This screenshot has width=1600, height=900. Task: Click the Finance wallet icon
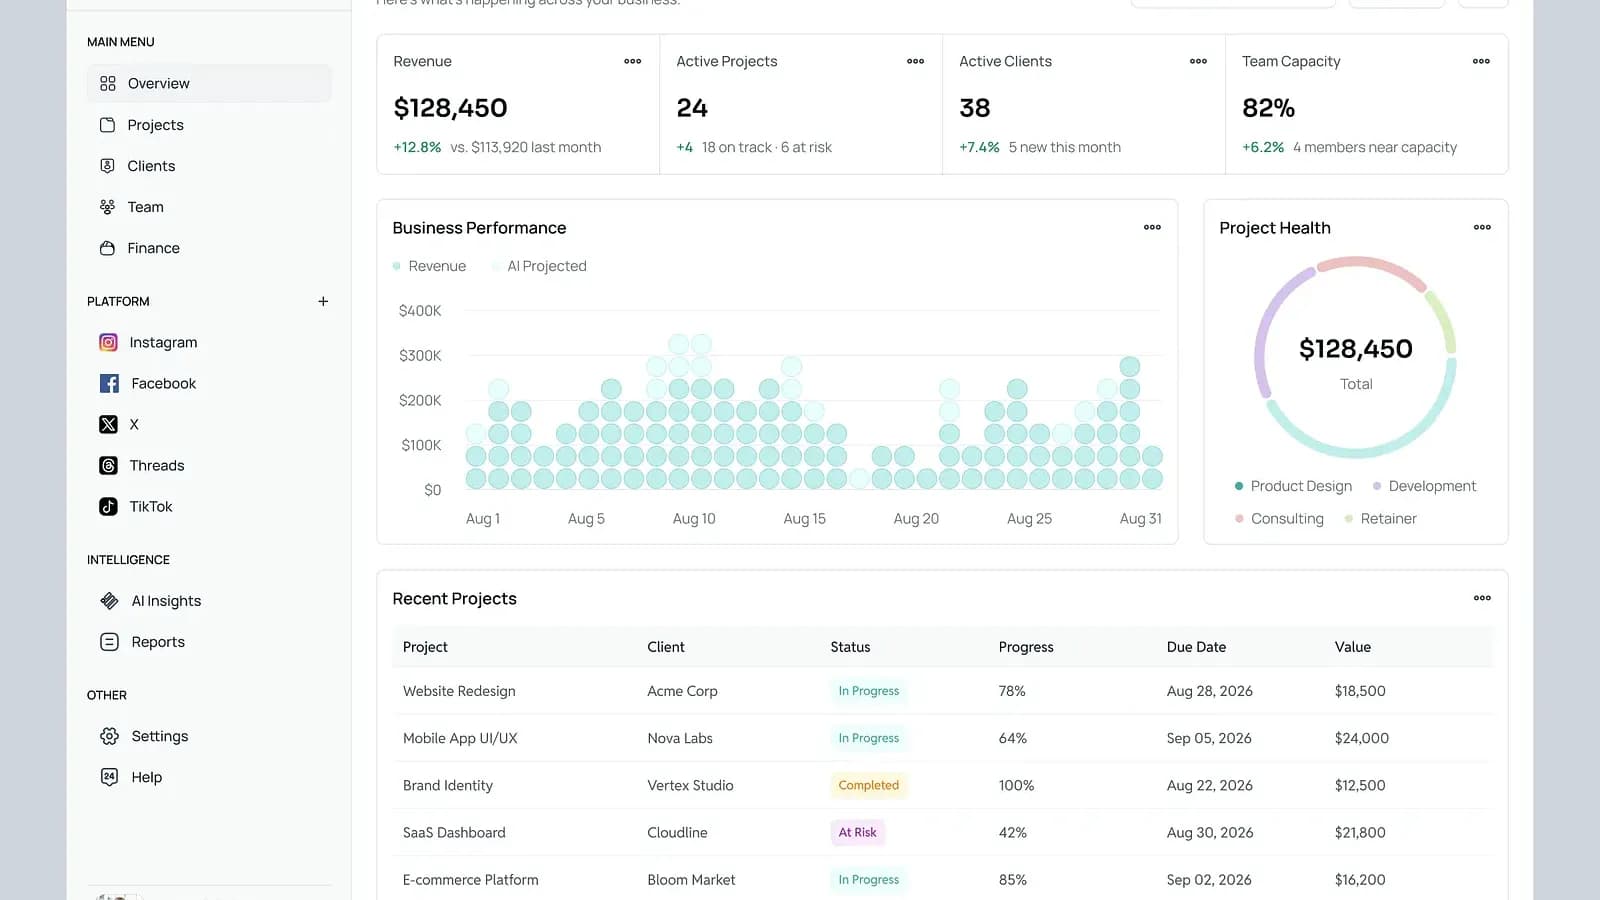pos(108,248)
